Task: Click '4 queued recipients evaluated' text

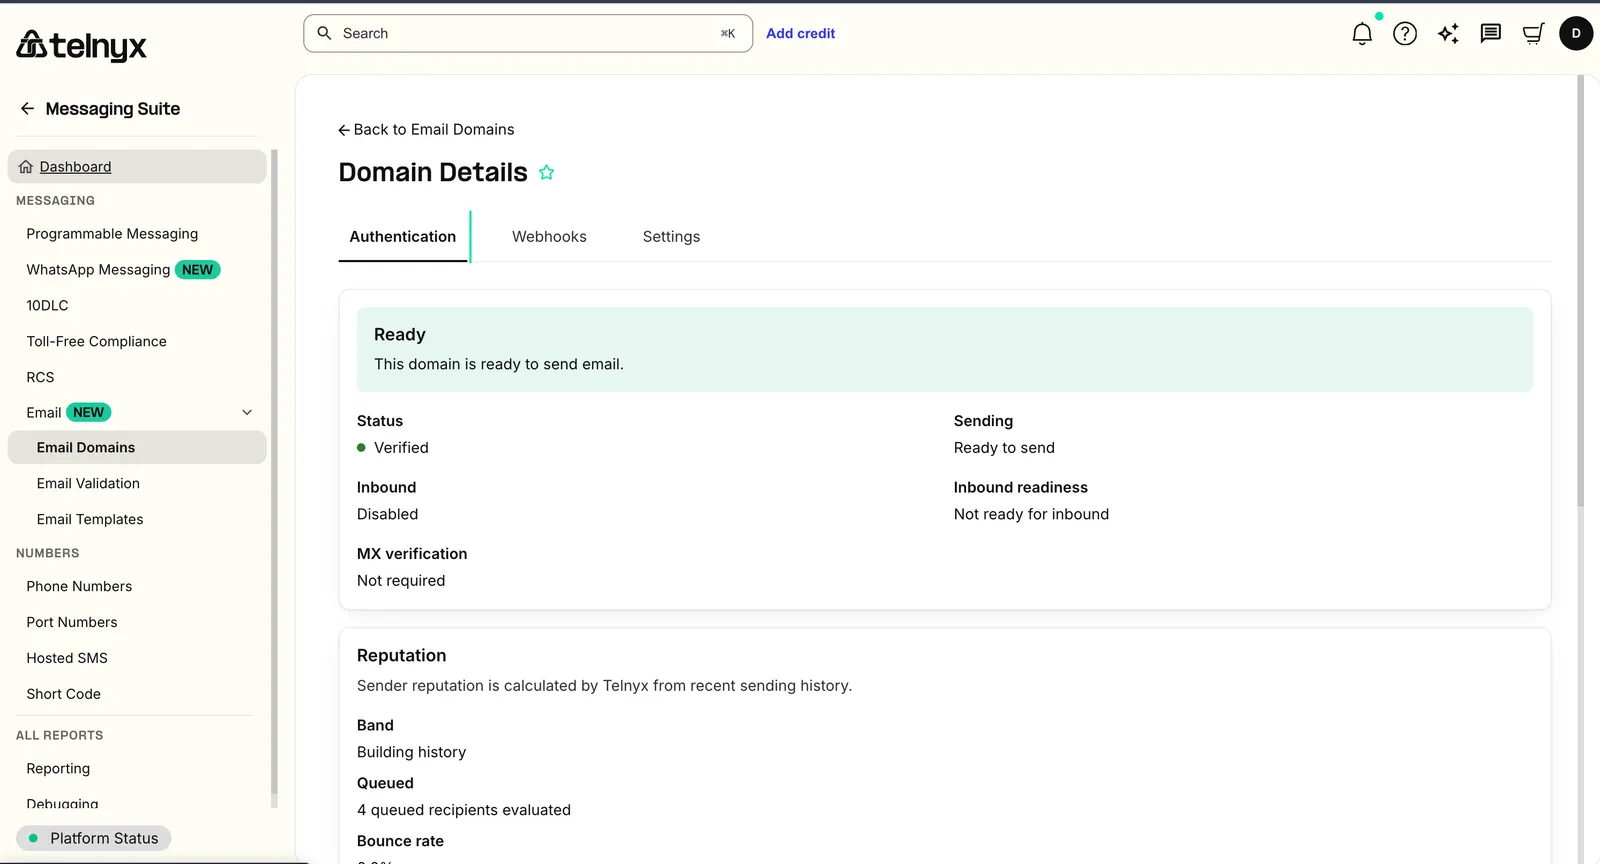Action: pos(464,810)
